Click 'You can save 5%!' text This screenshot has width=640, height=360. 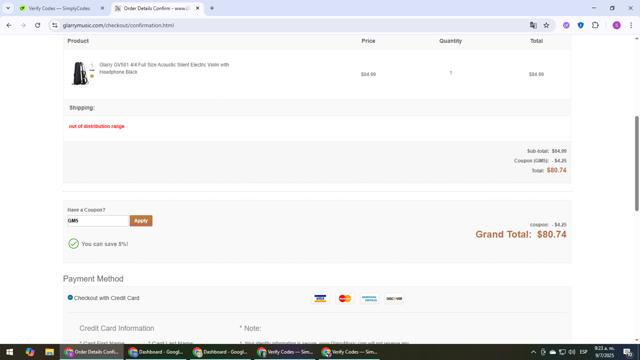pos(104,244)
